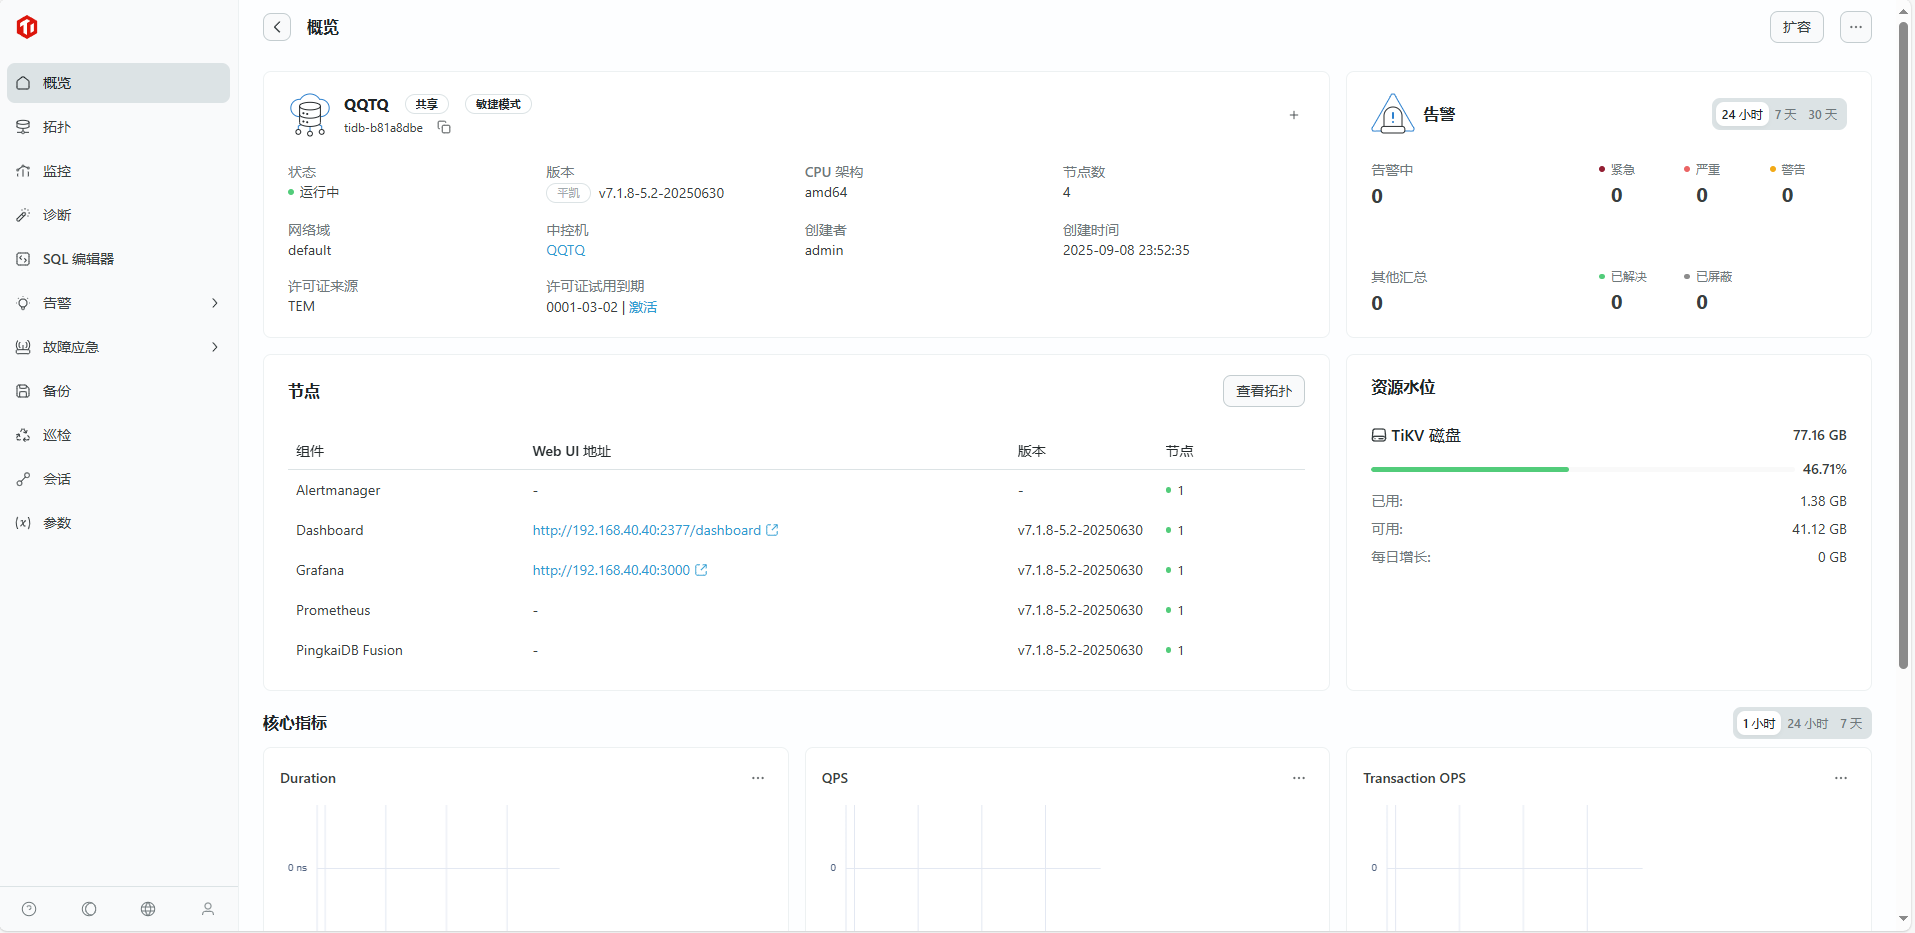Click the 查看拓扑 button
This screenshot has height=933, width=1915.
tap(1263, 391)
